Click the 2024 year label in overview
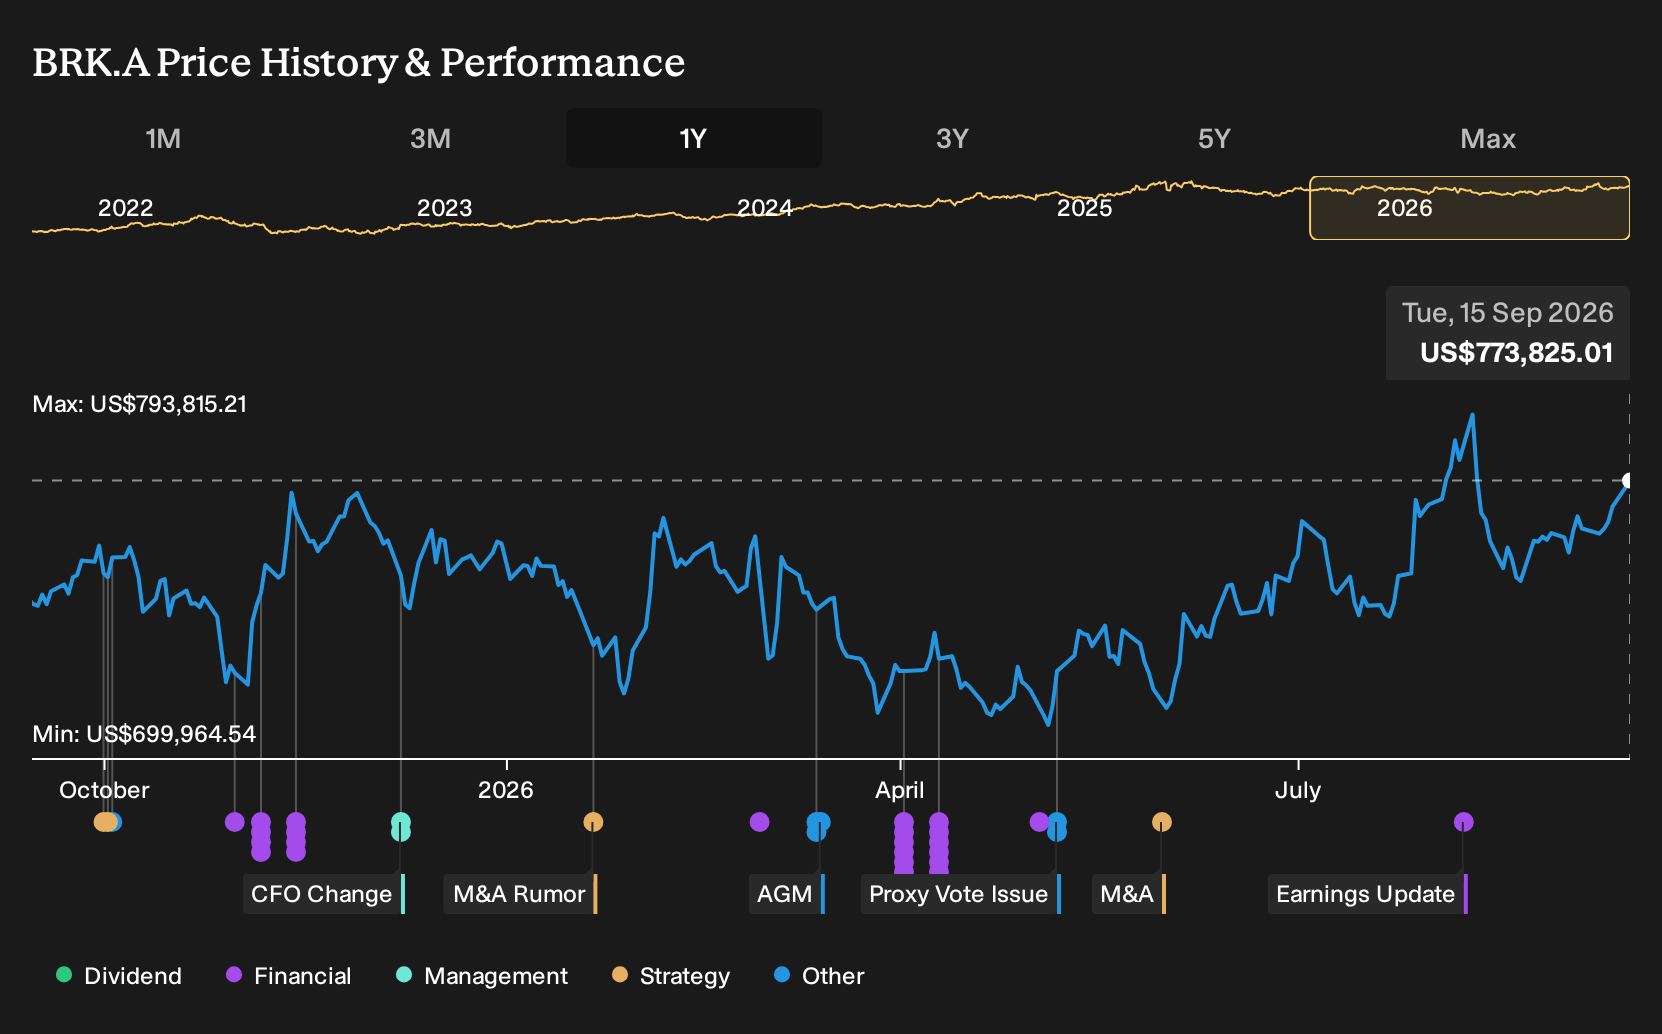This screenshot has height=1034, width=1662. [764, 208]
